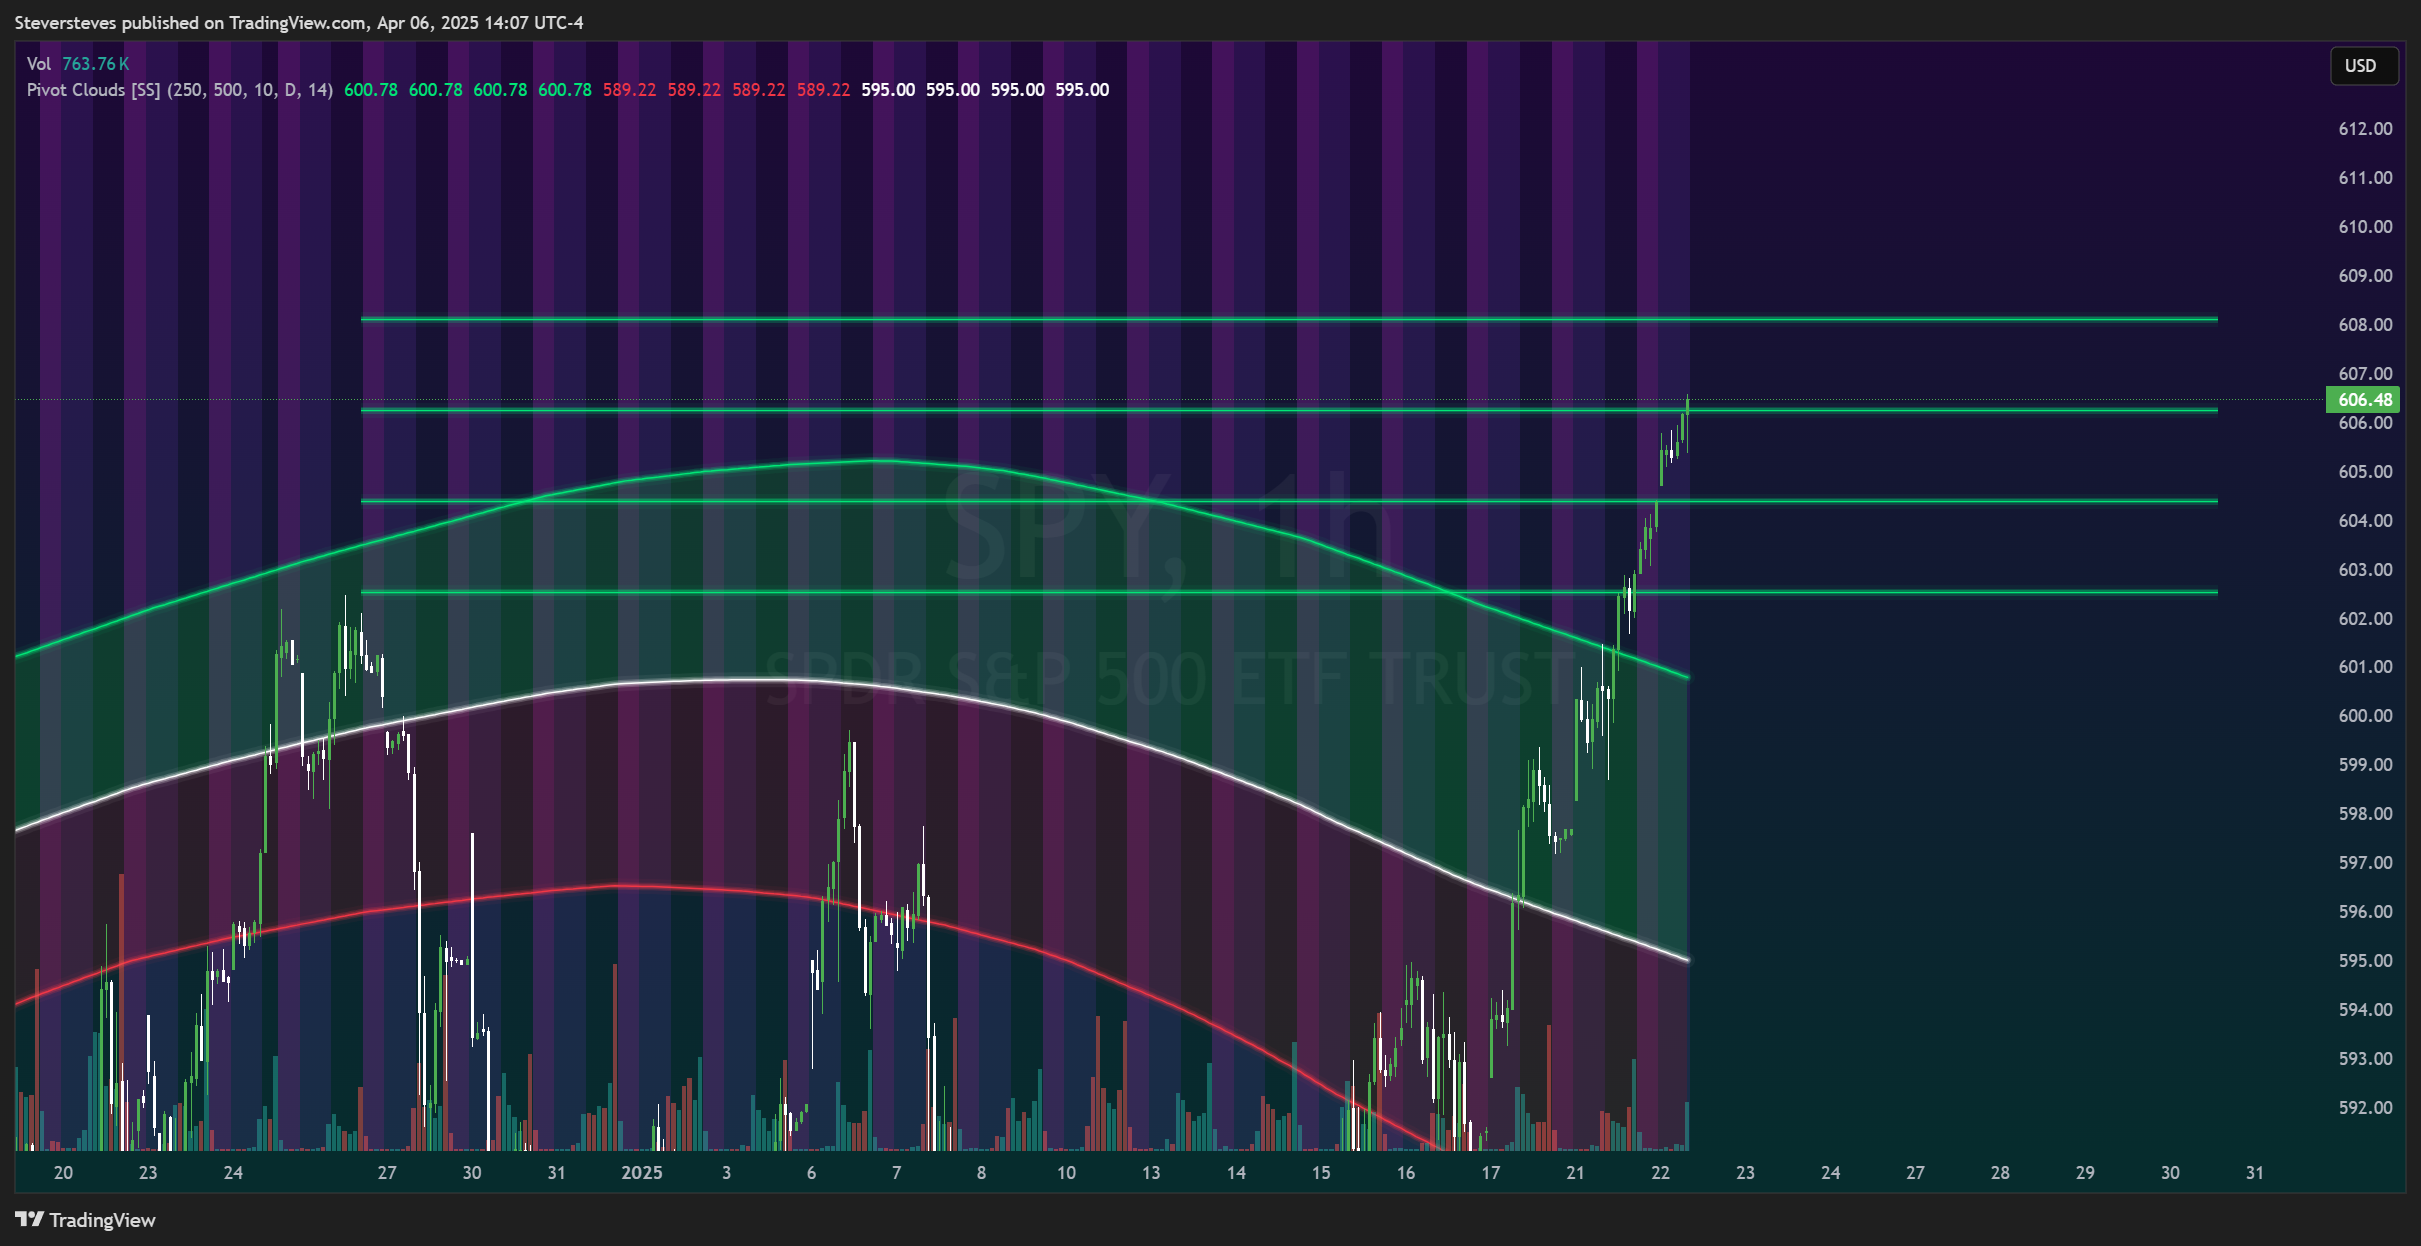Click the 604.00 price axis label
Screen dimensions: 2421x1246
[2365, 521]
